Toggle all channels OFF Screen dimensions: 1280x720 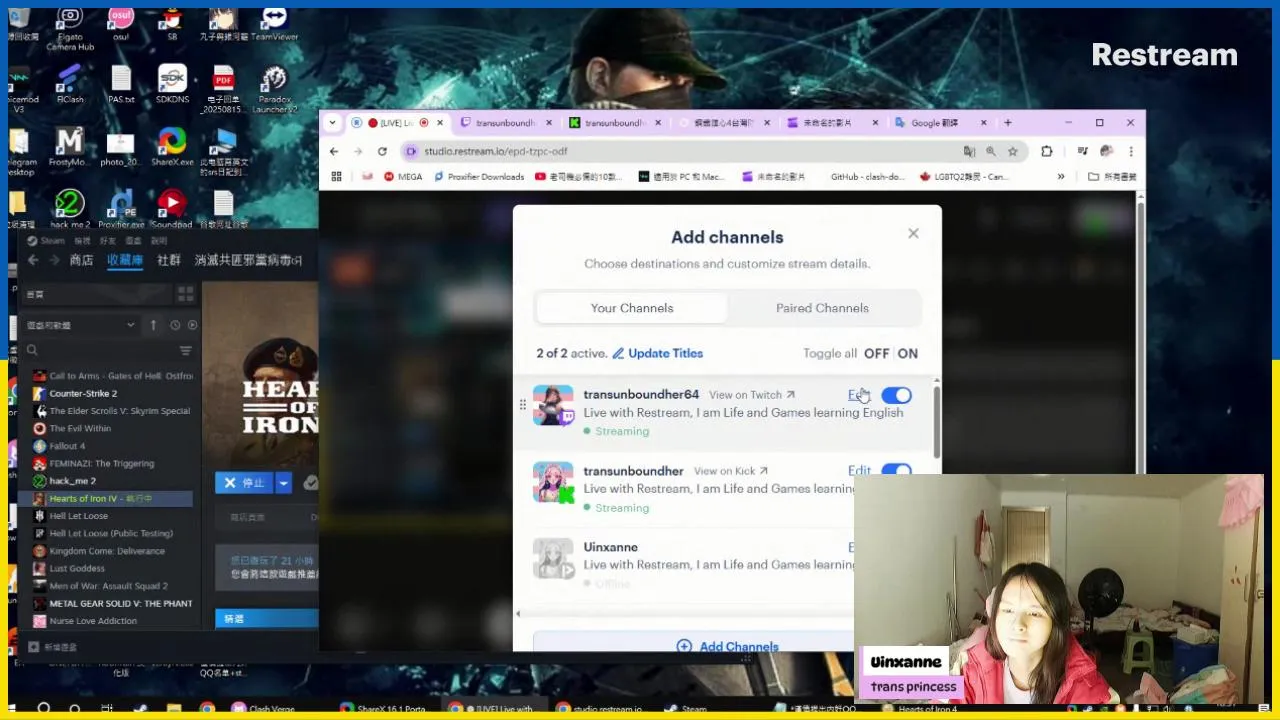876,353
